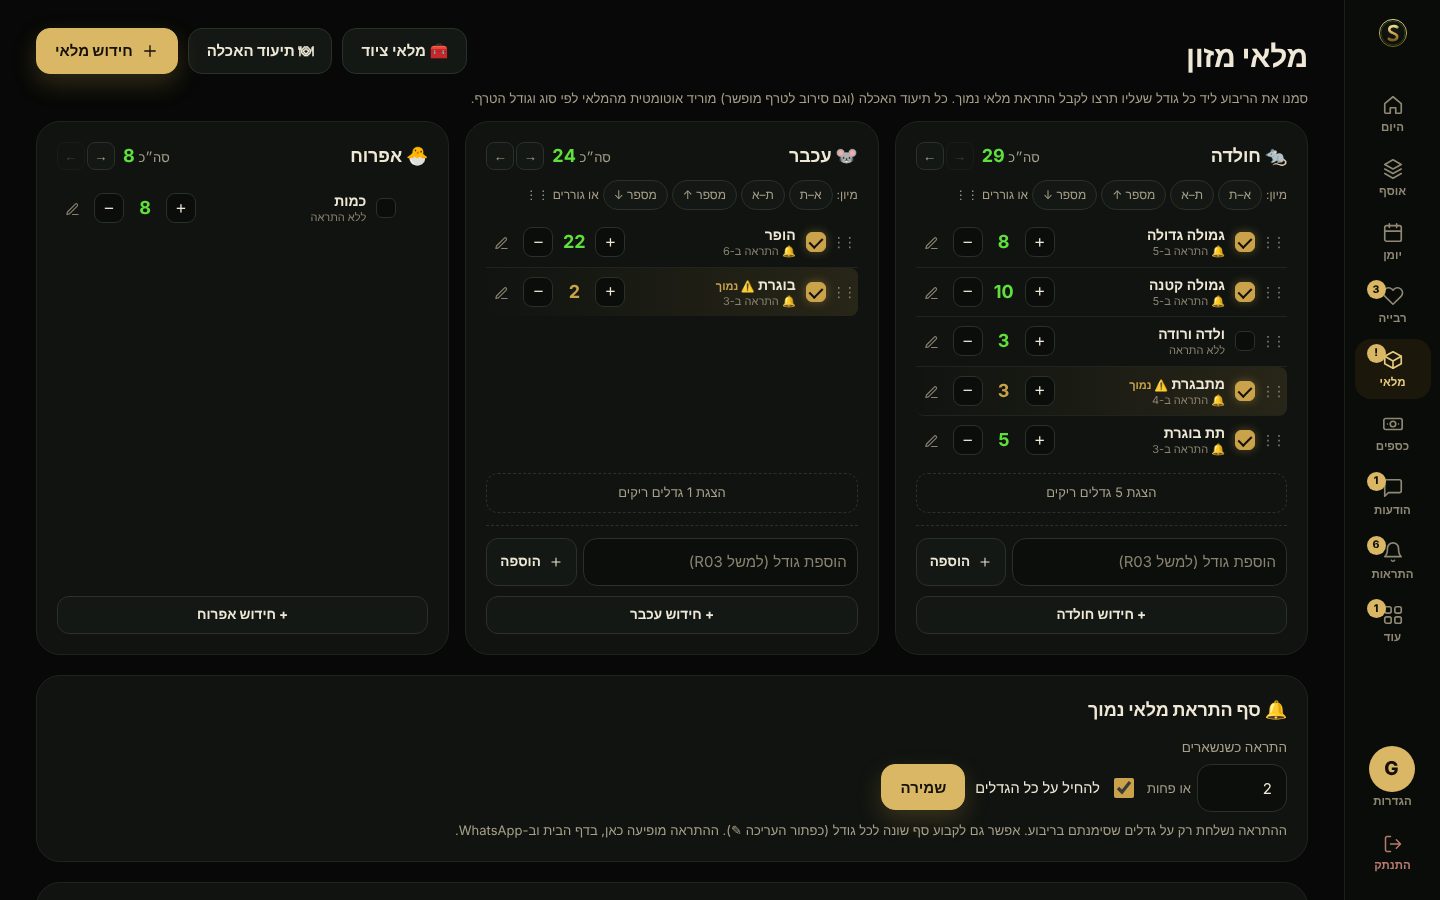Edit the גמולה גדולה row with pencil icon

pyautogui.click(x=931, y=243)
